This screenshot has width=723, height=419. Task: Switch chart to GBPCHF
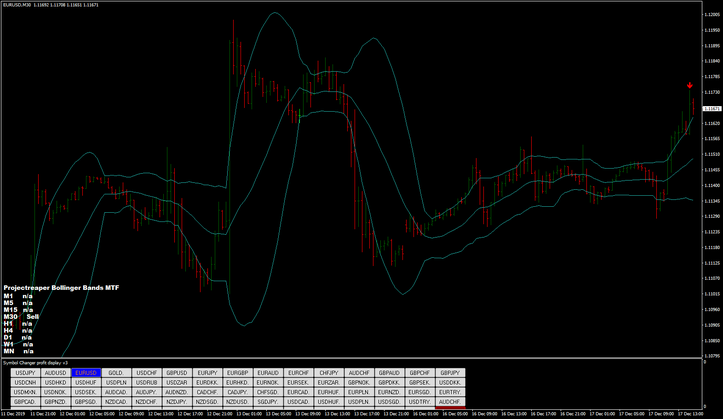[420, 372]
